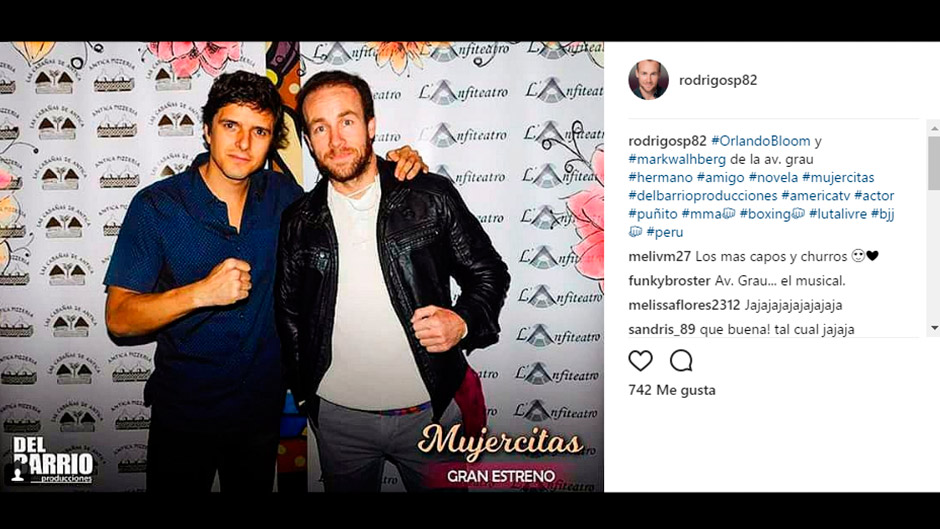
Task: Open rodrigosp82 username in the header
Action: (718, 80)
